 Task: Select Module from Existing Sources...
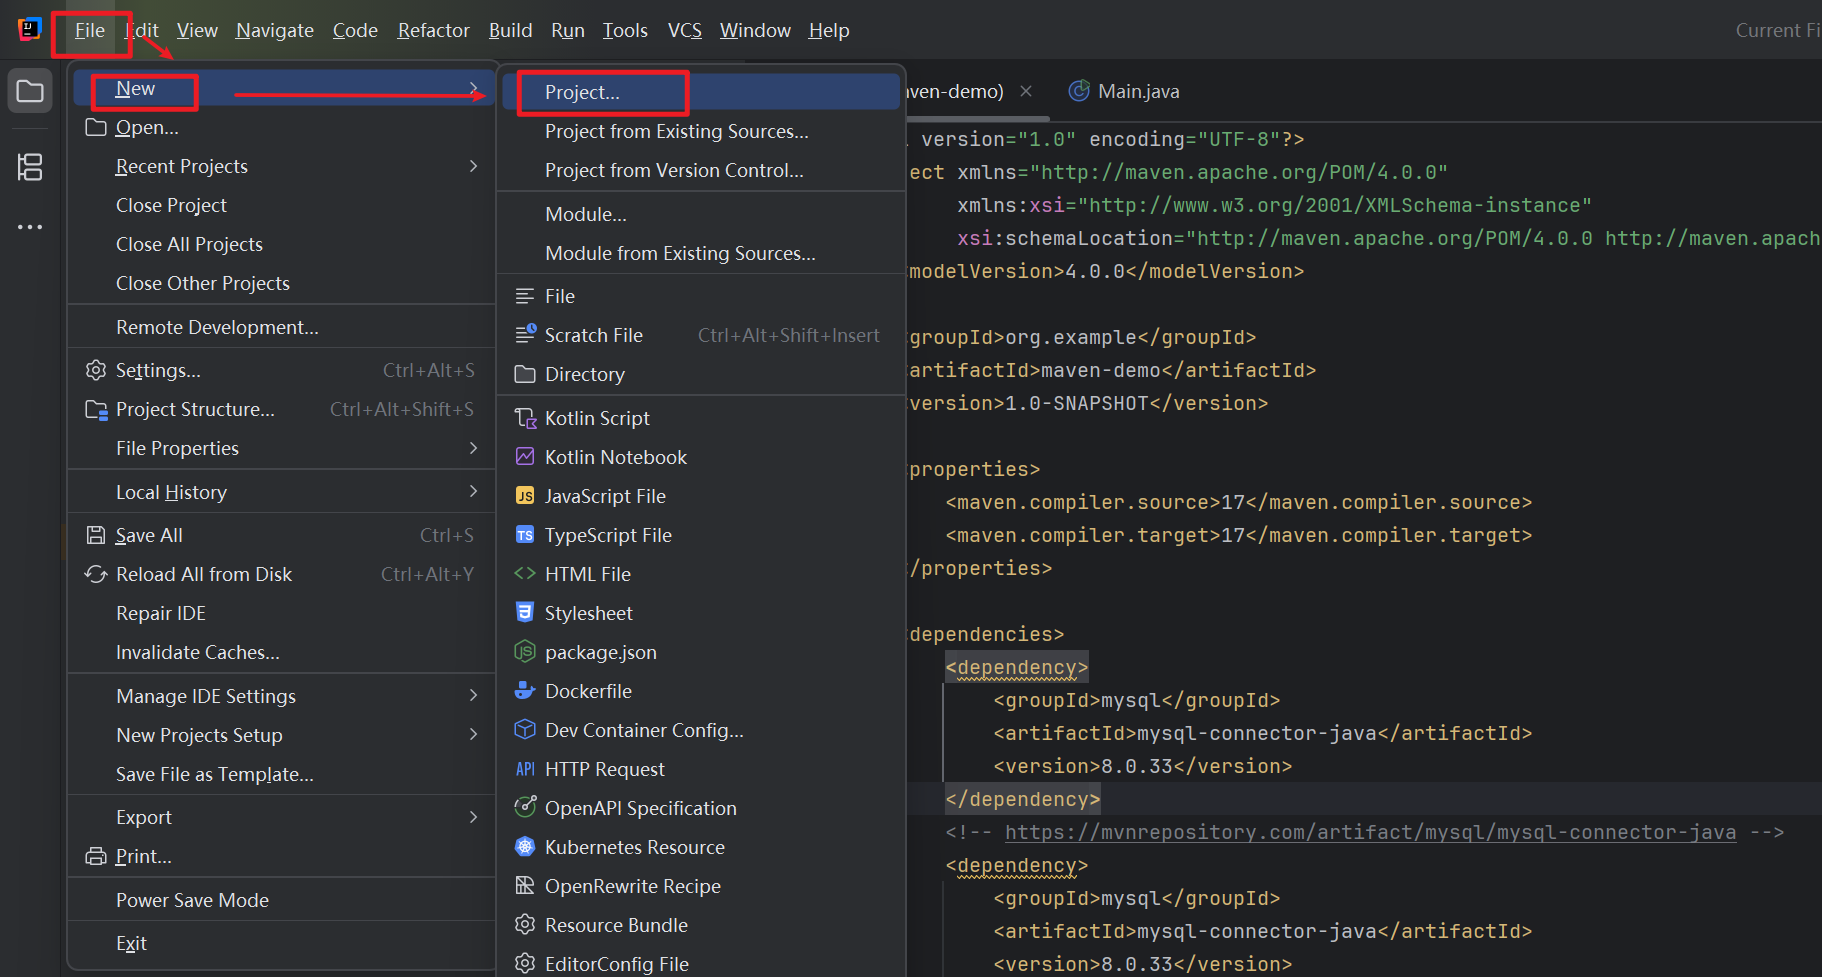(701, 253)
